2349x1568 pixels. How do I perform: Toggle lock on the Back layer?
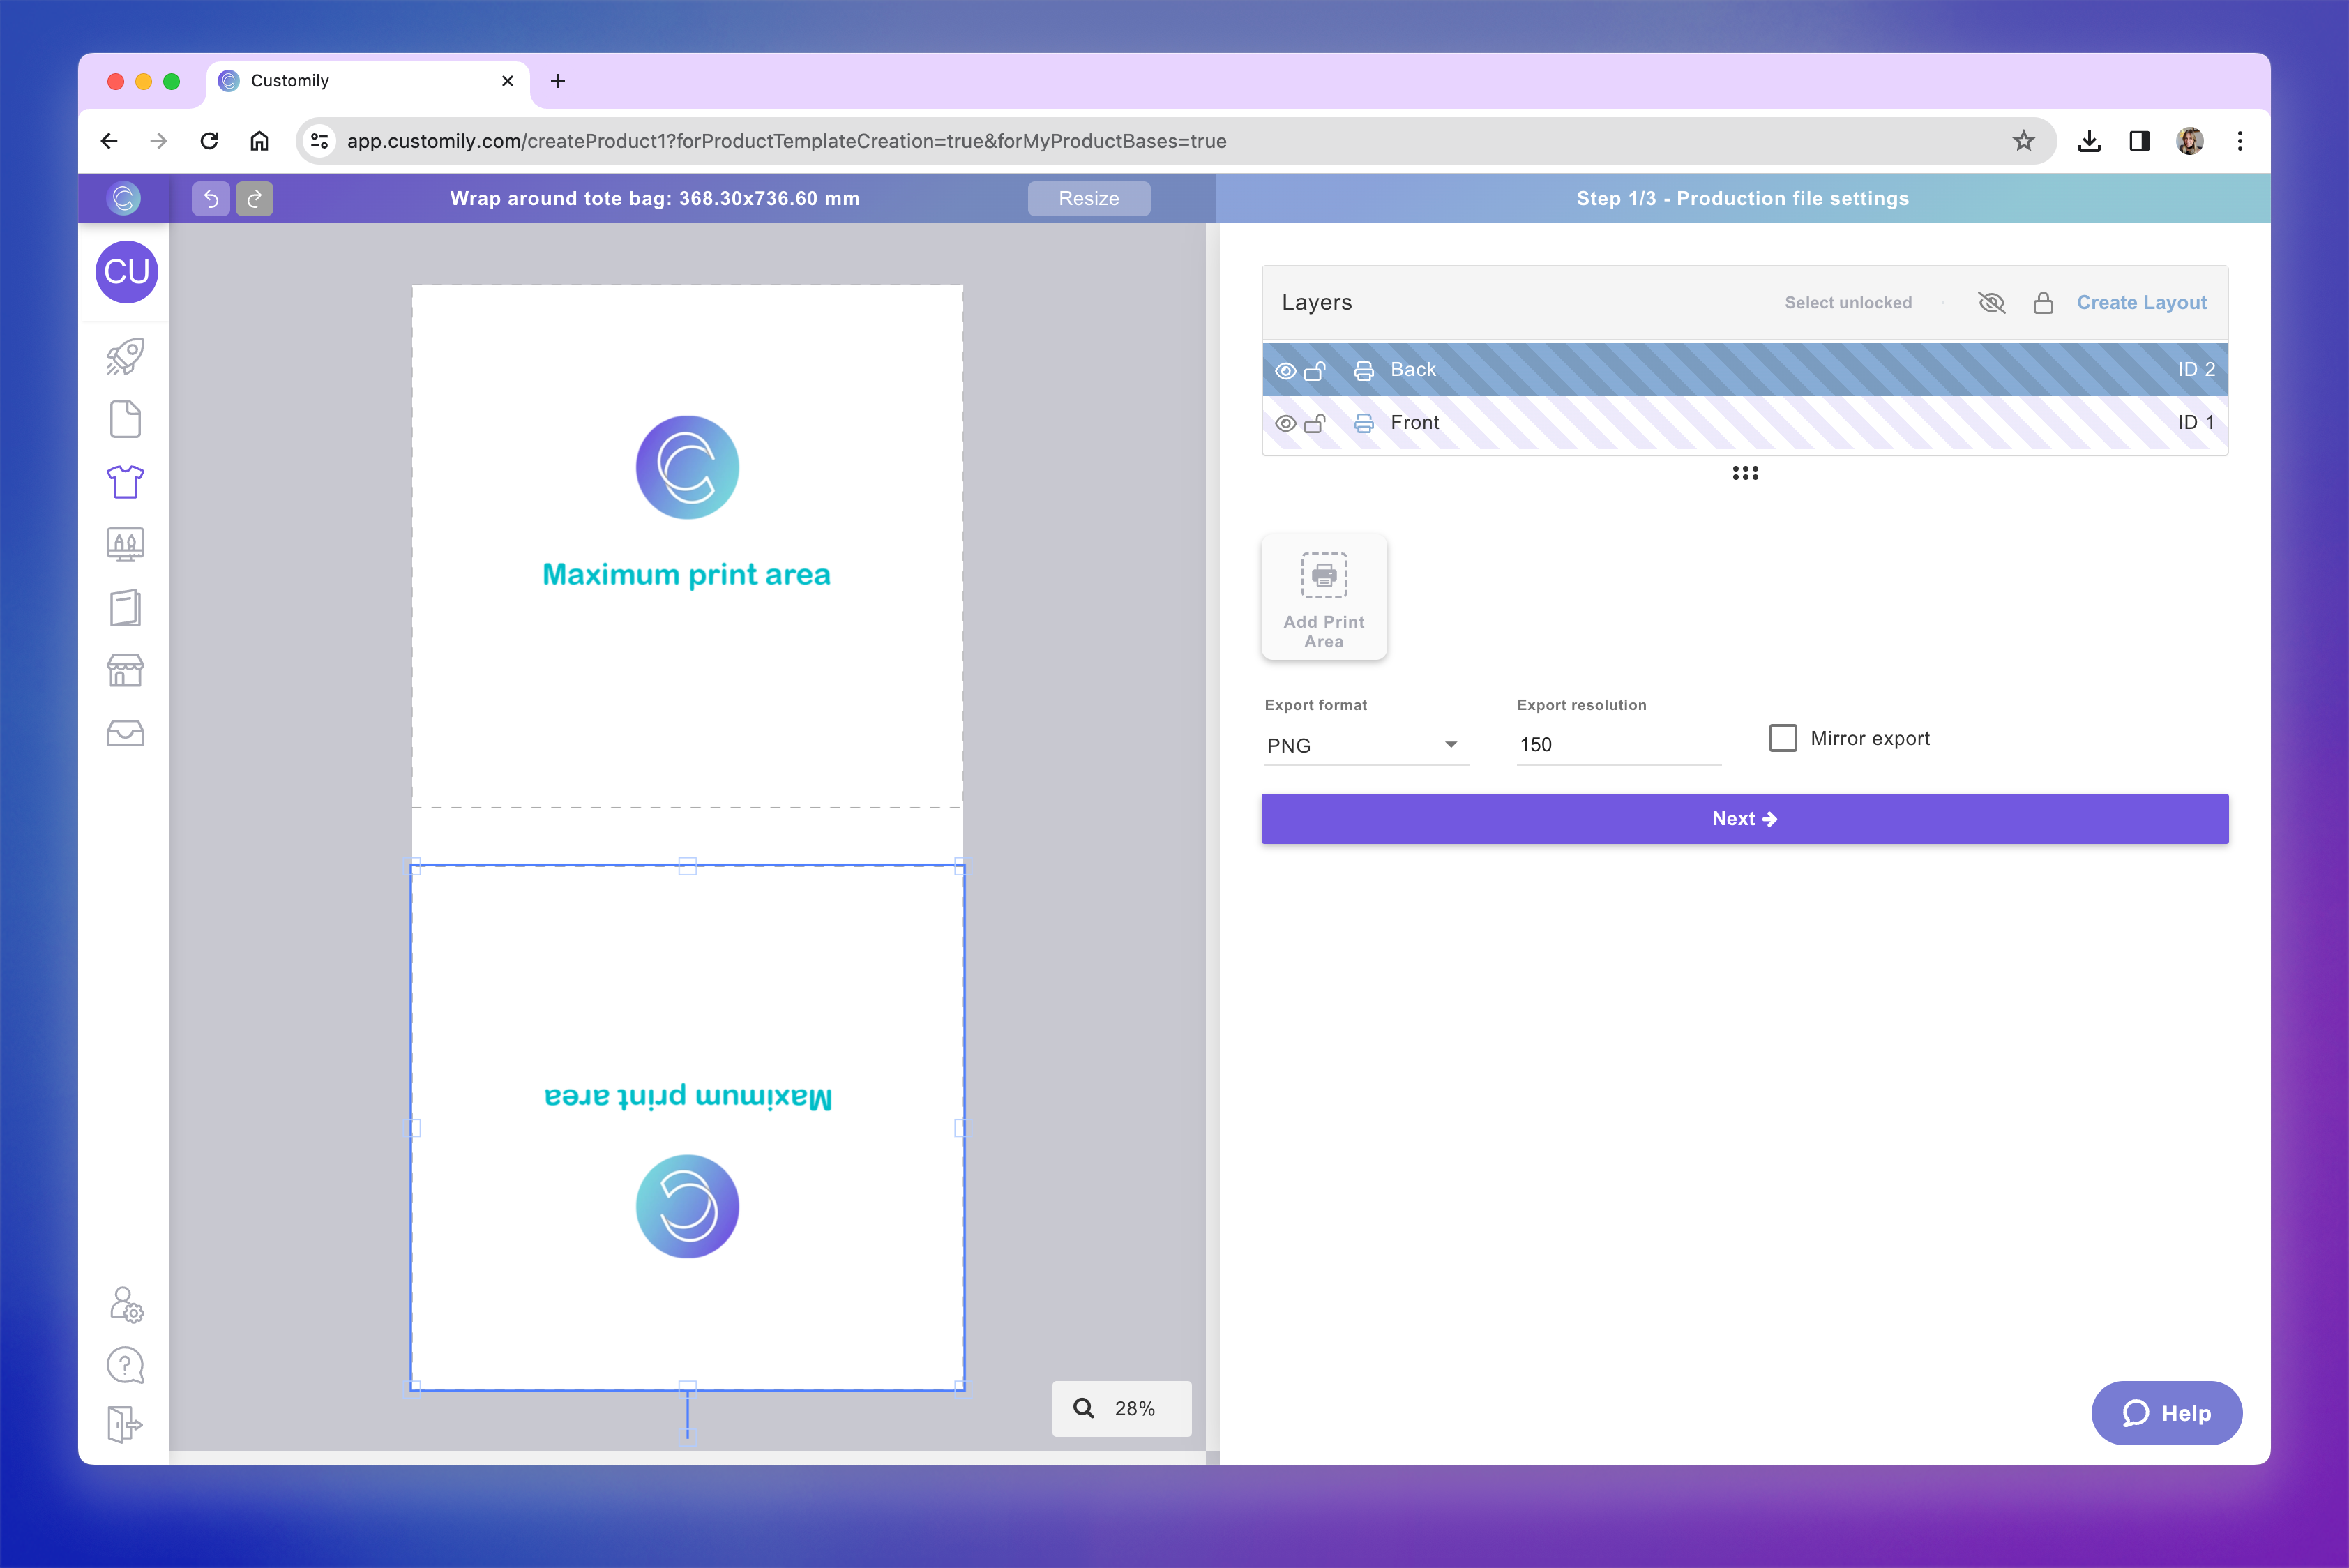[1315, 371]
